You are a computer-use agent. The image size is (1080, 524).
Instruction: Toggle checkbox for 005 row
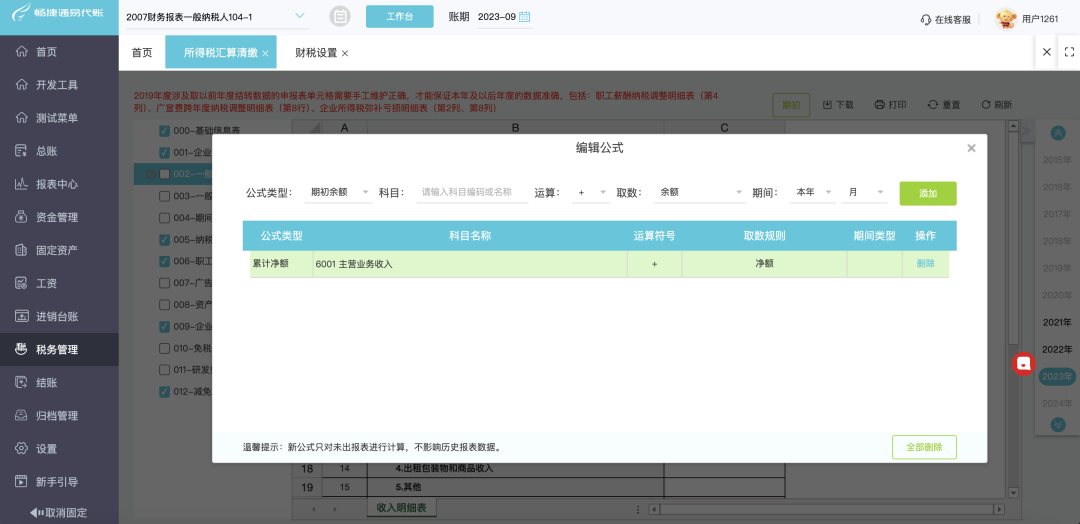pos(164,240)
